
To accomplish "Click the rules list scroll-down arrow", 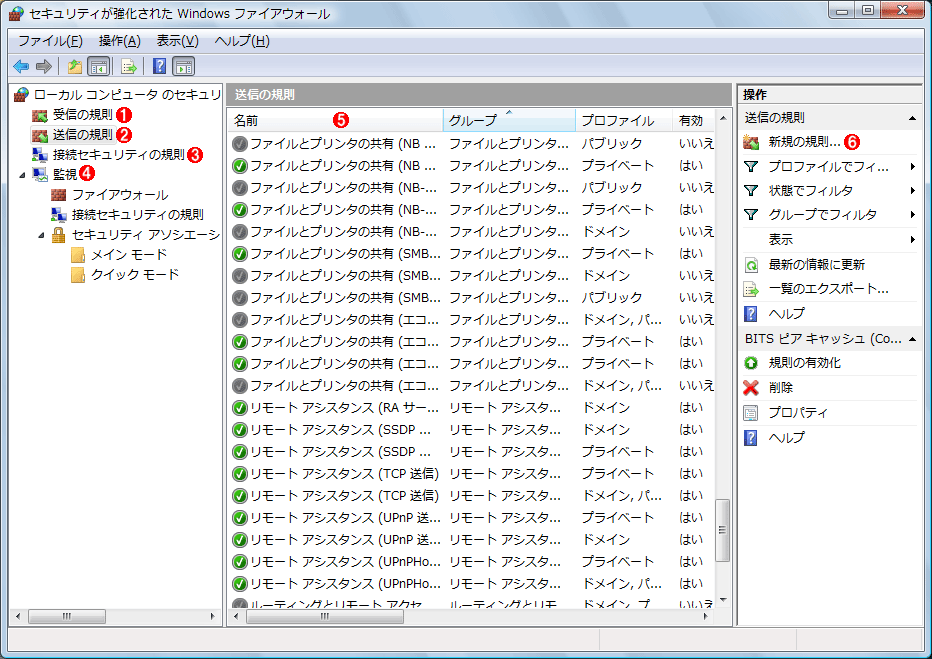I will point(723,600).
